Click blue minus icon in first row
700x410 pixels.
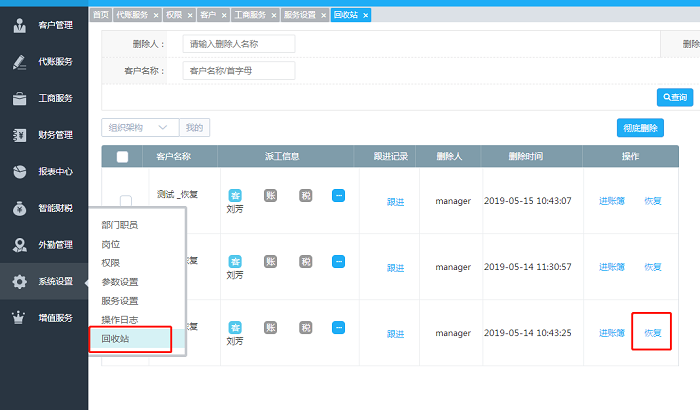tap(338, 196)
